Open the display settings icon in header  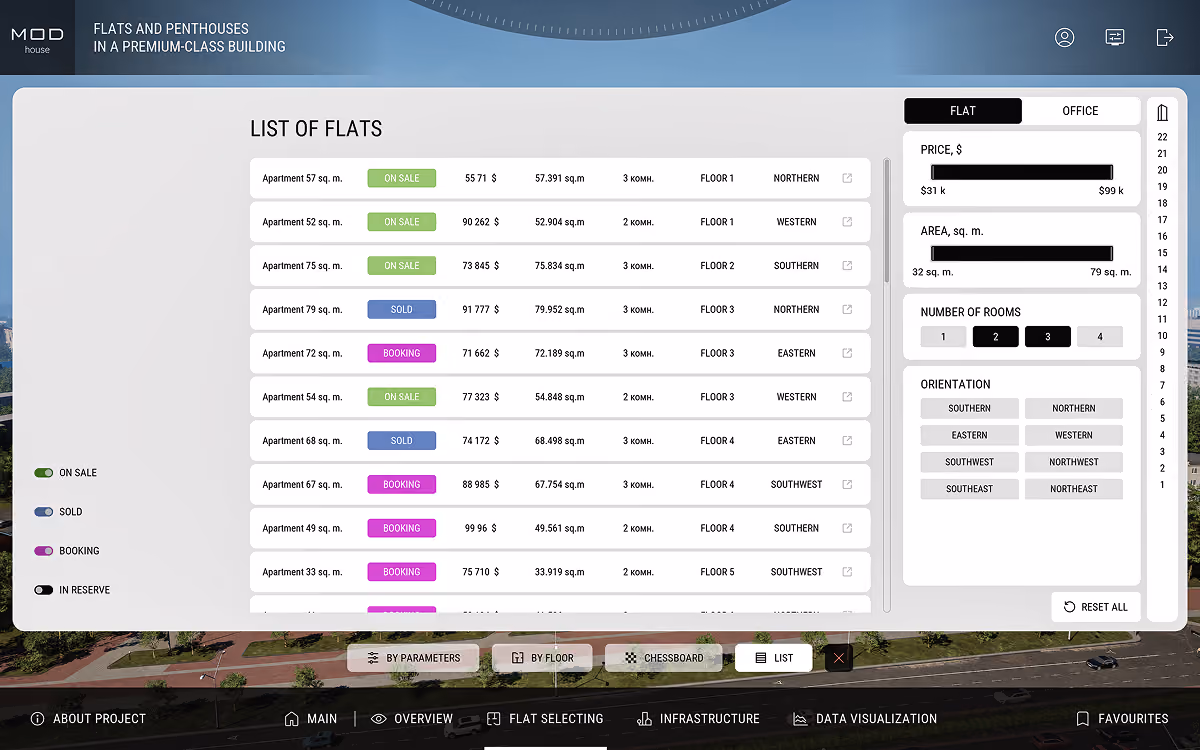click(1114, 37)
